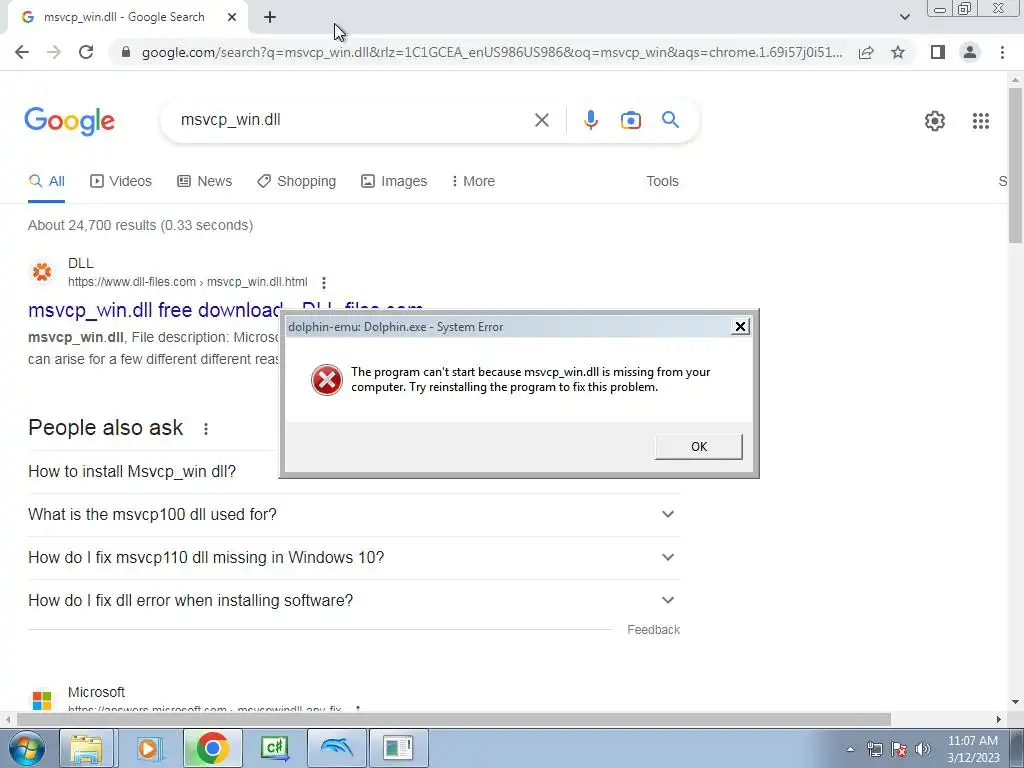The width and height of the screenshot is (1024, 768).
Task: Expand What is the msvcp100 dll used for
Action: pos(354,515)
